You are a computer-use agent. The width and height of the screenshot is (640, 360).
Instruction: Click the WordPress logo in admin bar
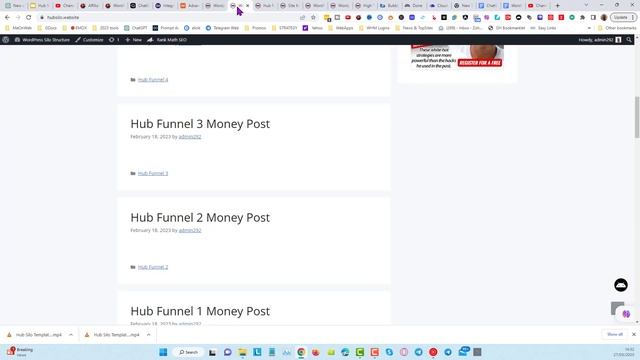click(x=6, y=40)
